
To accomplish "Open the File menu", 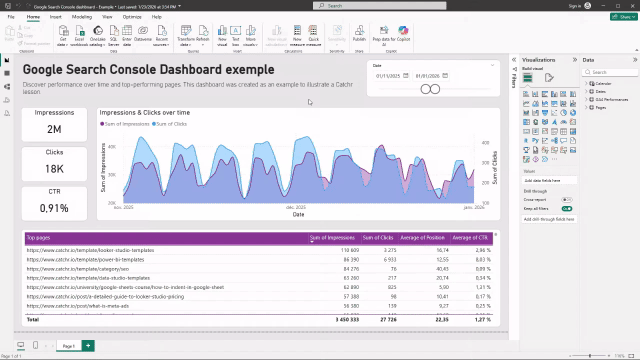I will tap(11, 17).
